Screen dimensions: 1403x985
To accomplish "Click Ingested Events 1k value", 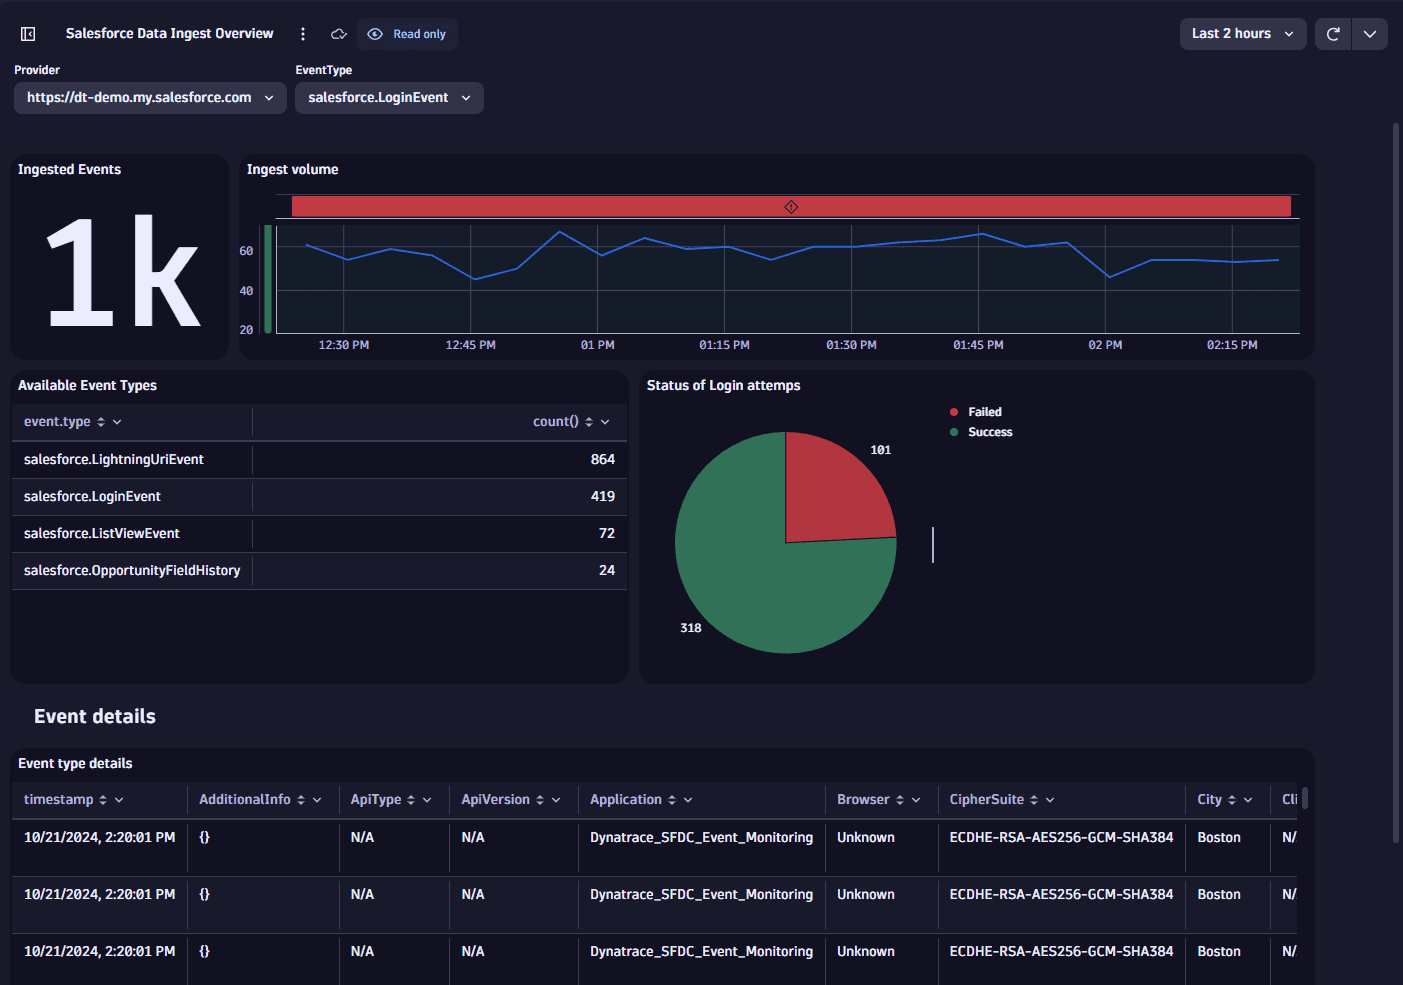I will 122,272.
